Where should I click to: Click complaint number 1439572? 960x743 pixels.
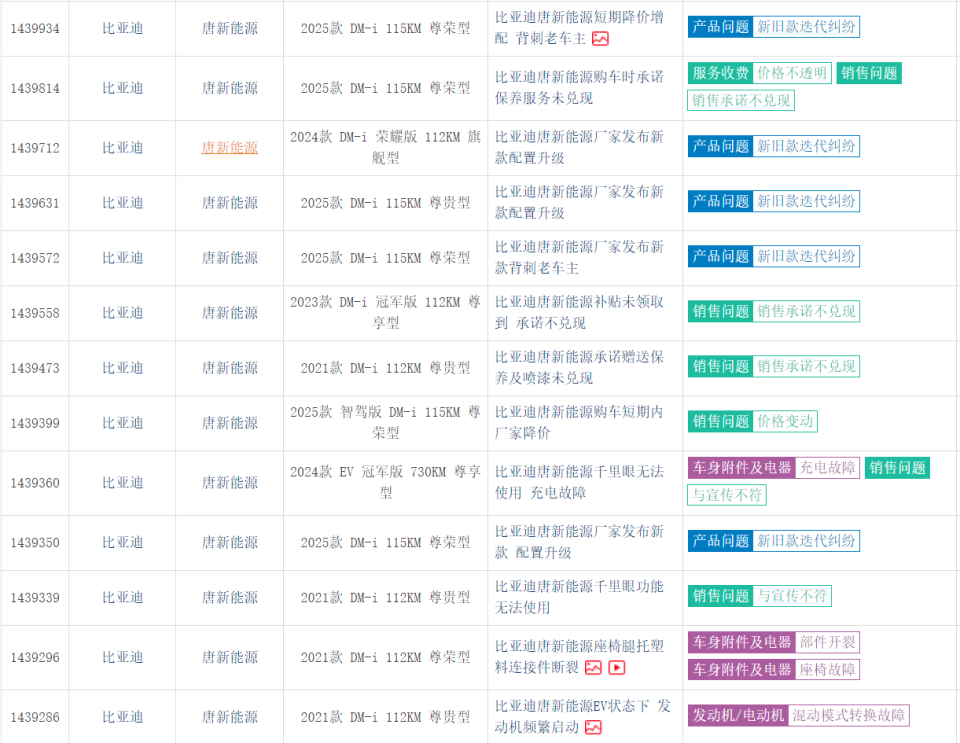[x=35, y=258]
